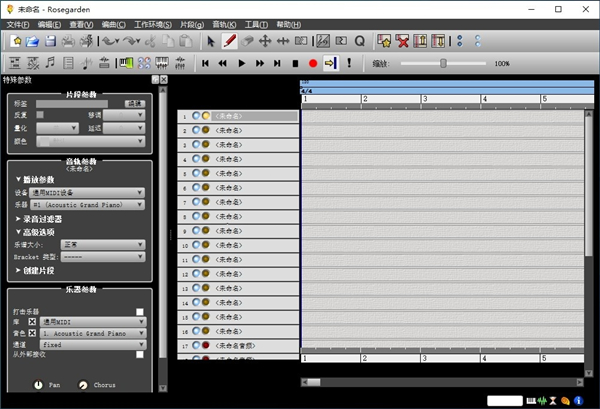The width and height of the screenshot is (600, 409).
Task: Open the Acoustic Grand Piano 音色 dropdown
Action: pos(92,333)
